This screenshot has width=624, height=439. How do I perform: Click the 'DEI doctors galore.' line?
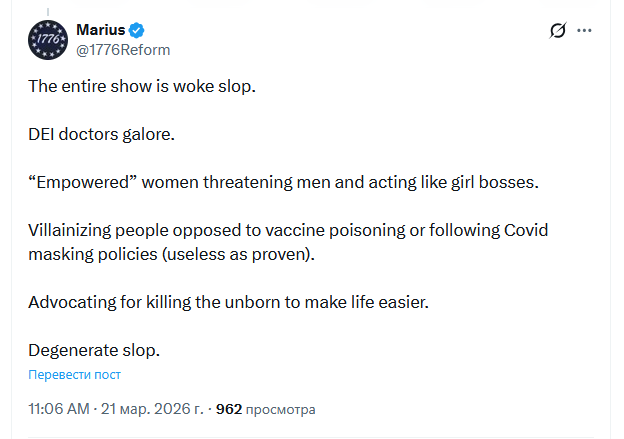click(101, 134)
